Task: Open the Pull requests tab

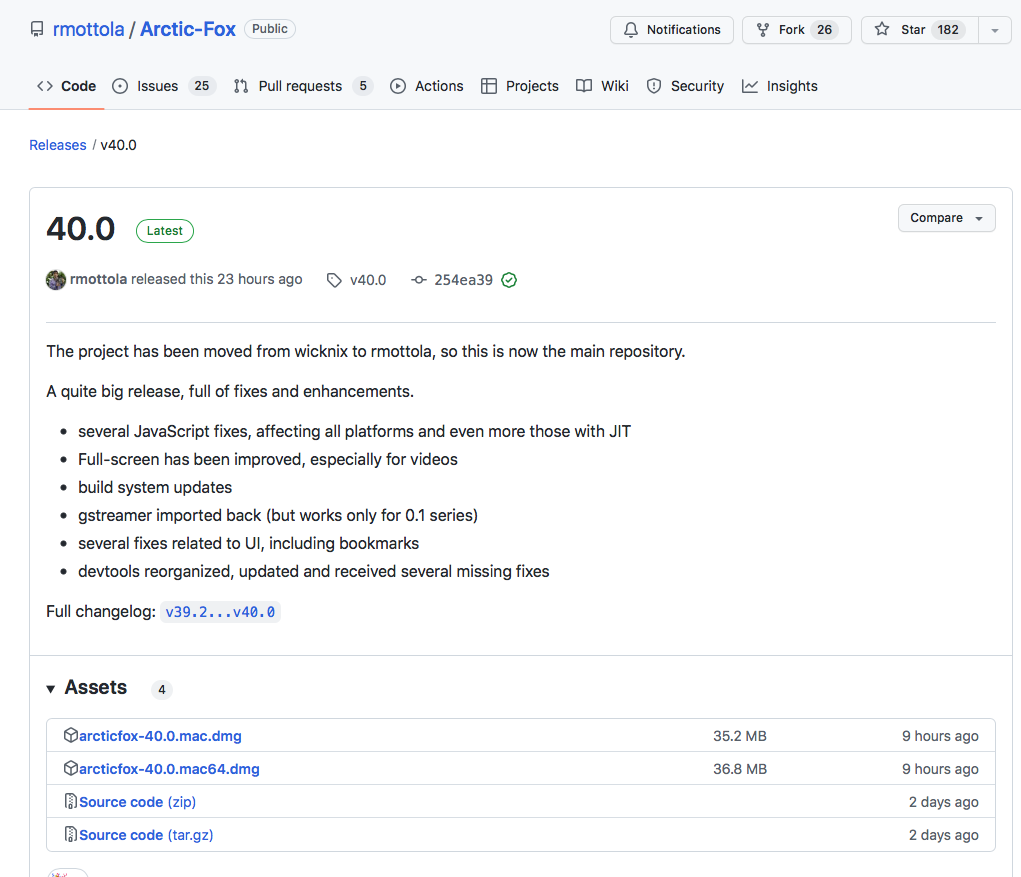Action: 302,86
